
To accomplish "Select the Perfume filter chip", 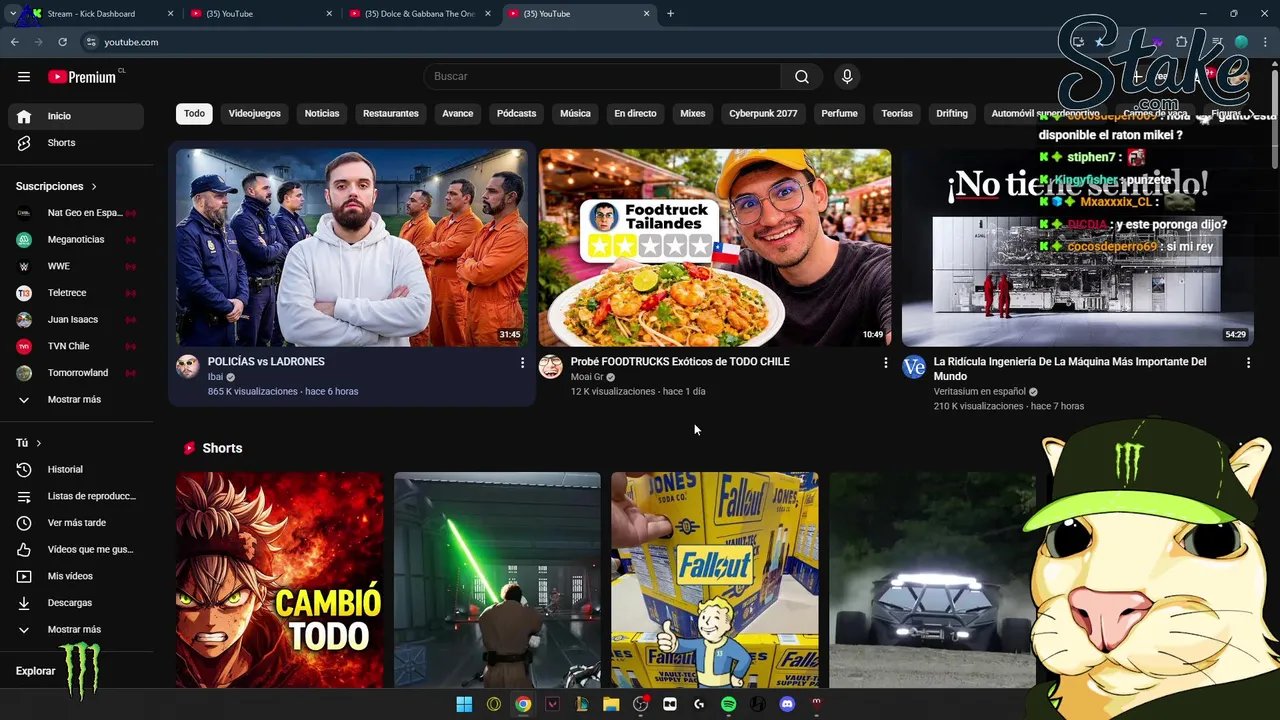I will tap(839, 114).
